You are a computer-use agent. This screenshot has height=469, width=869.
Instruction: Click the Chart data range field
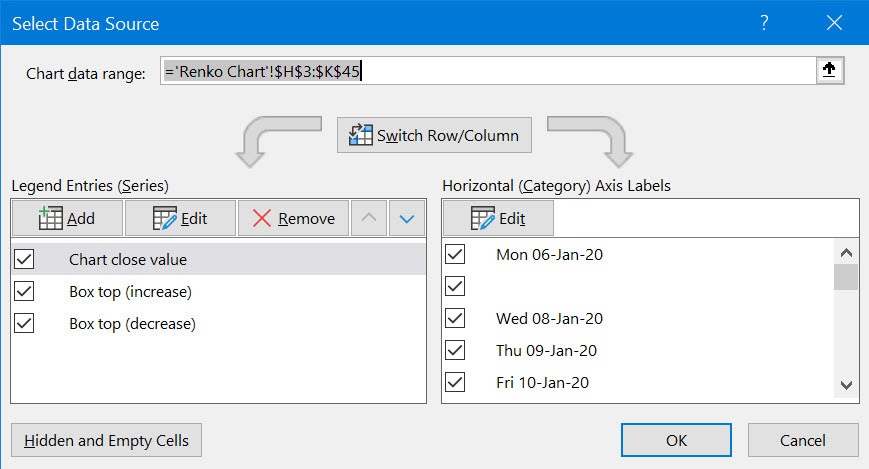tap(488, 71)
